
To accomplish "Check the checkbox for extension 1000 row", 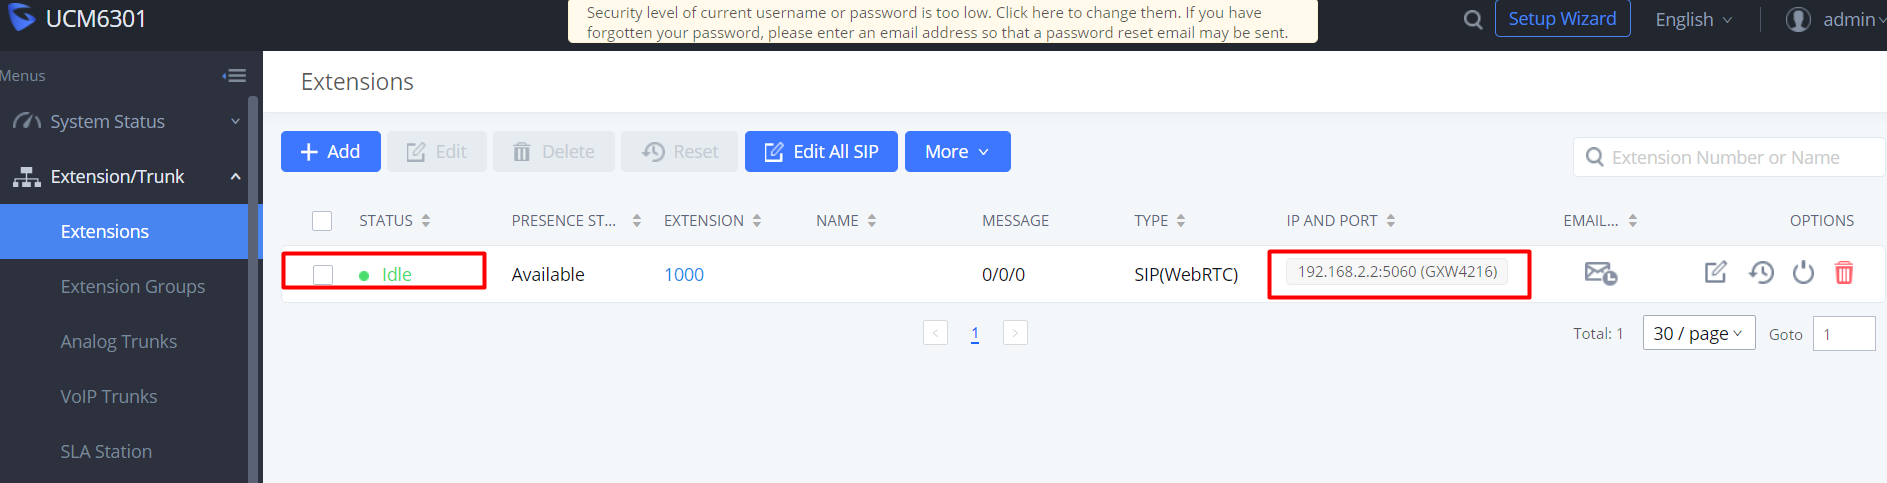I will click(x=323, y=274).
